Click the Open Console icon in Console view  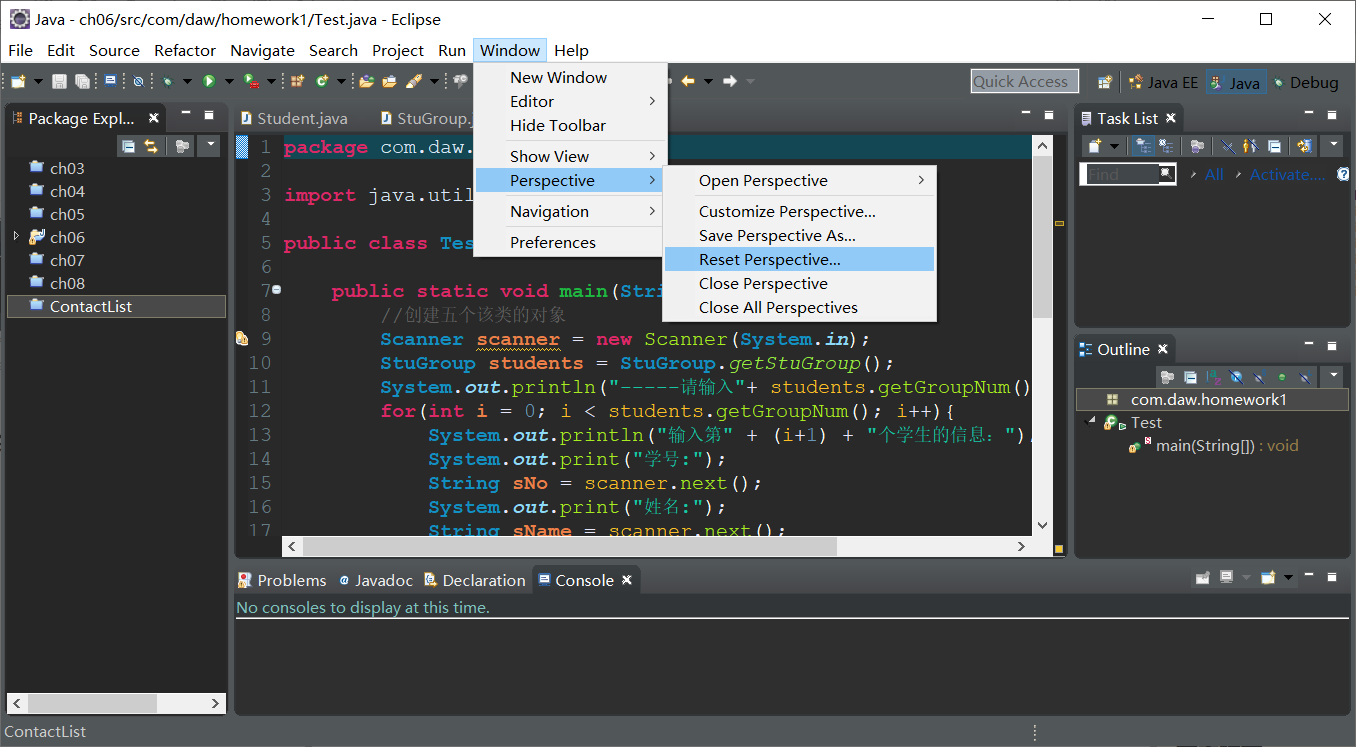tap(1268, 578)
